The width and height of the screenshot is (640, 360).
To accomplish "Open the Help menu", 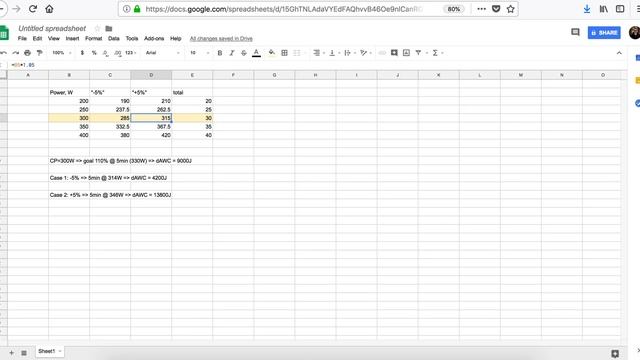I will [176, 38].
